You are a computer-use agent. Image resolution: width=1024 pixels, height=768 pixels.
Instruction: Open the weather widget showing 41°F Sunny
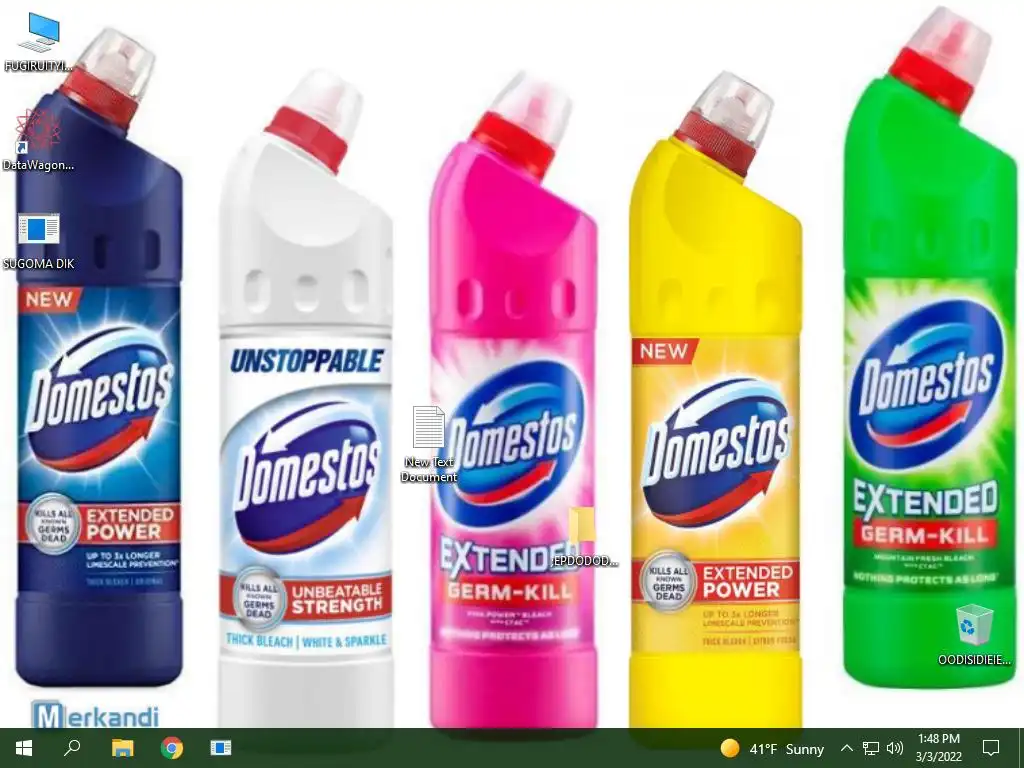pyautogui.click(x=772, y=748)
